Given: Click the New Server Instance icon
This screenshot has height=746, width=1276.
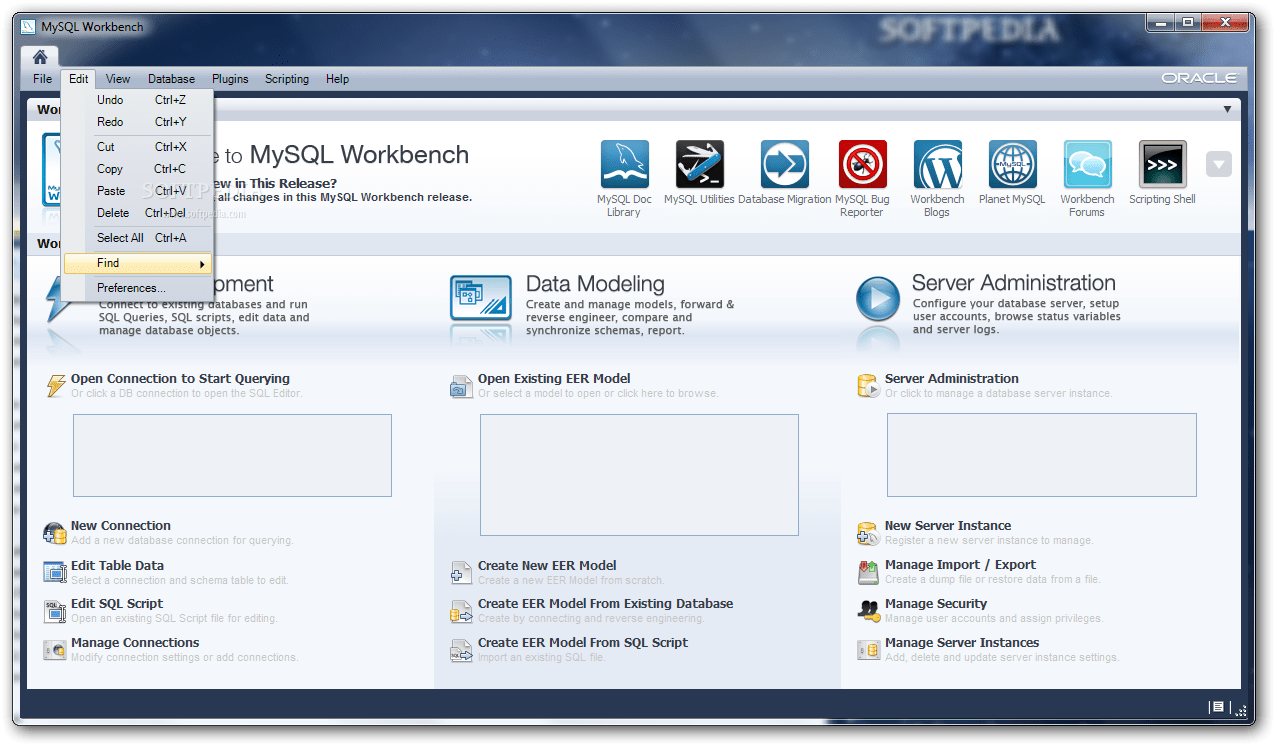Looking at the screenshot, I should 868,533.
